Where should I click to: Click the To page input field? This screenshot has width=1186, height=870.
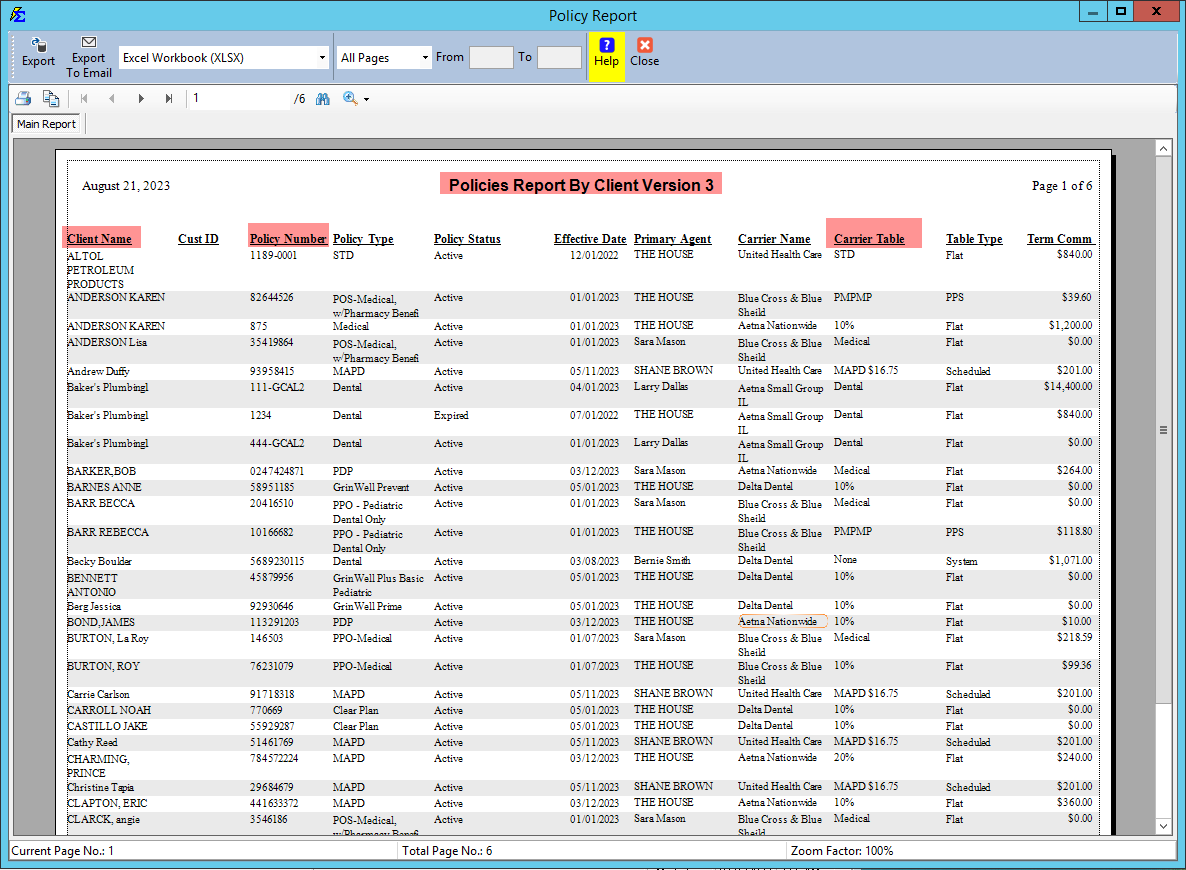(x=559, y=58)
